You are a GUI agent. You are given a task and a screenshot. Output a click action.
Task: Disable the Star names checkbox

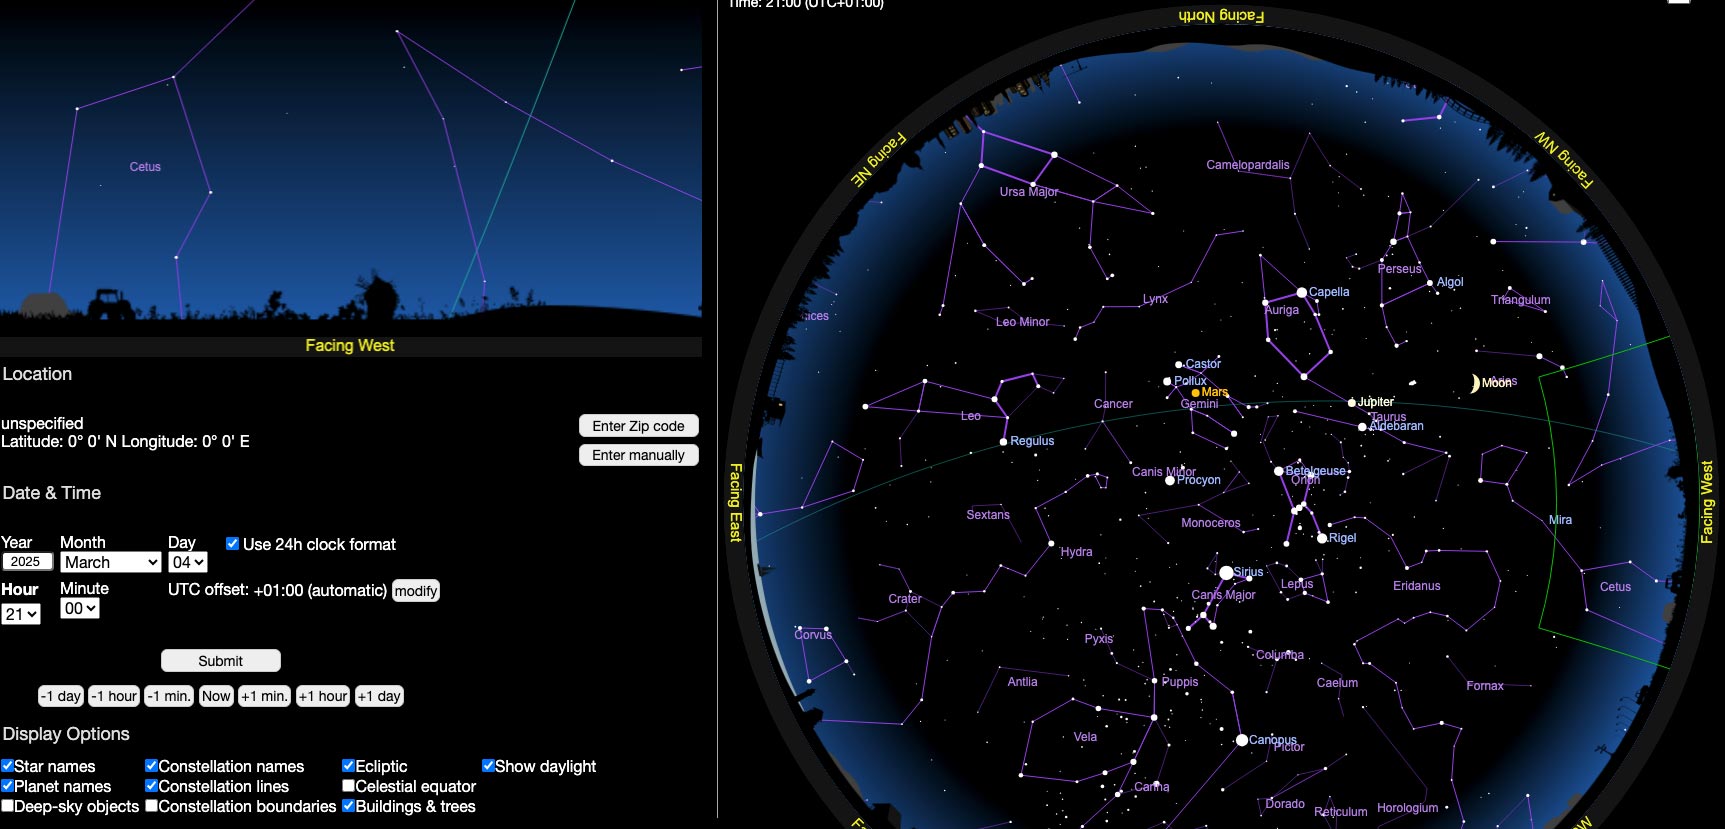(8, 766)
